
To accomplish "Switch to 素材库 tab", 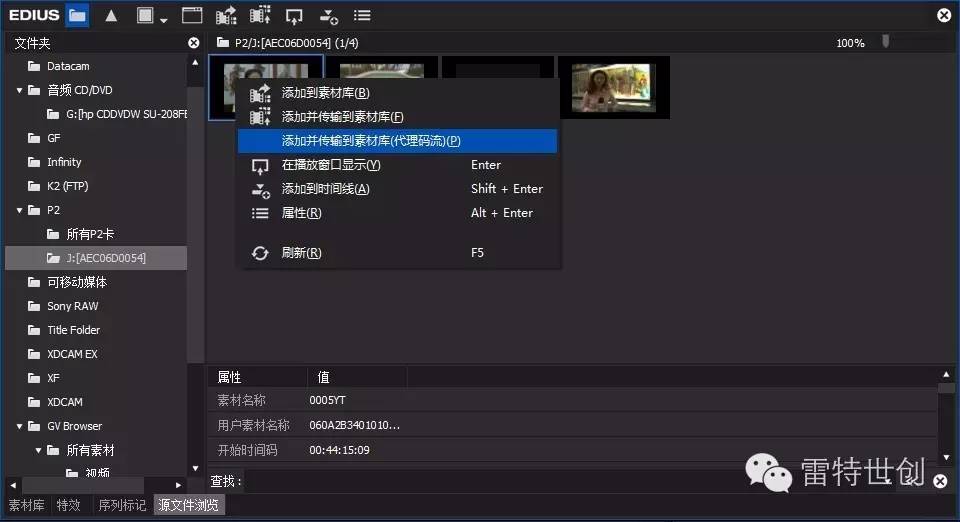I will point(26,505).
